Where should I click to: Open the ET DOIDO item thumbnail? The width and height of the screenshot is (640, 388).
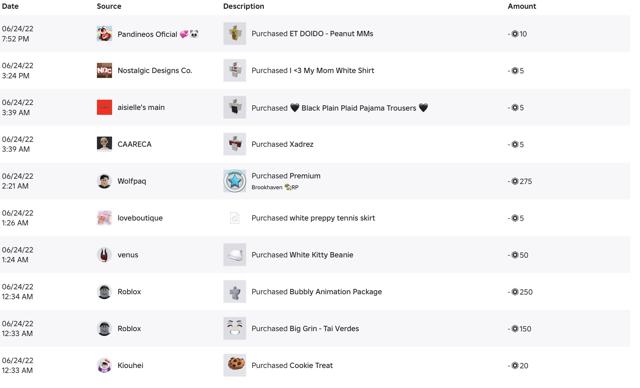[x=235, y=33]
